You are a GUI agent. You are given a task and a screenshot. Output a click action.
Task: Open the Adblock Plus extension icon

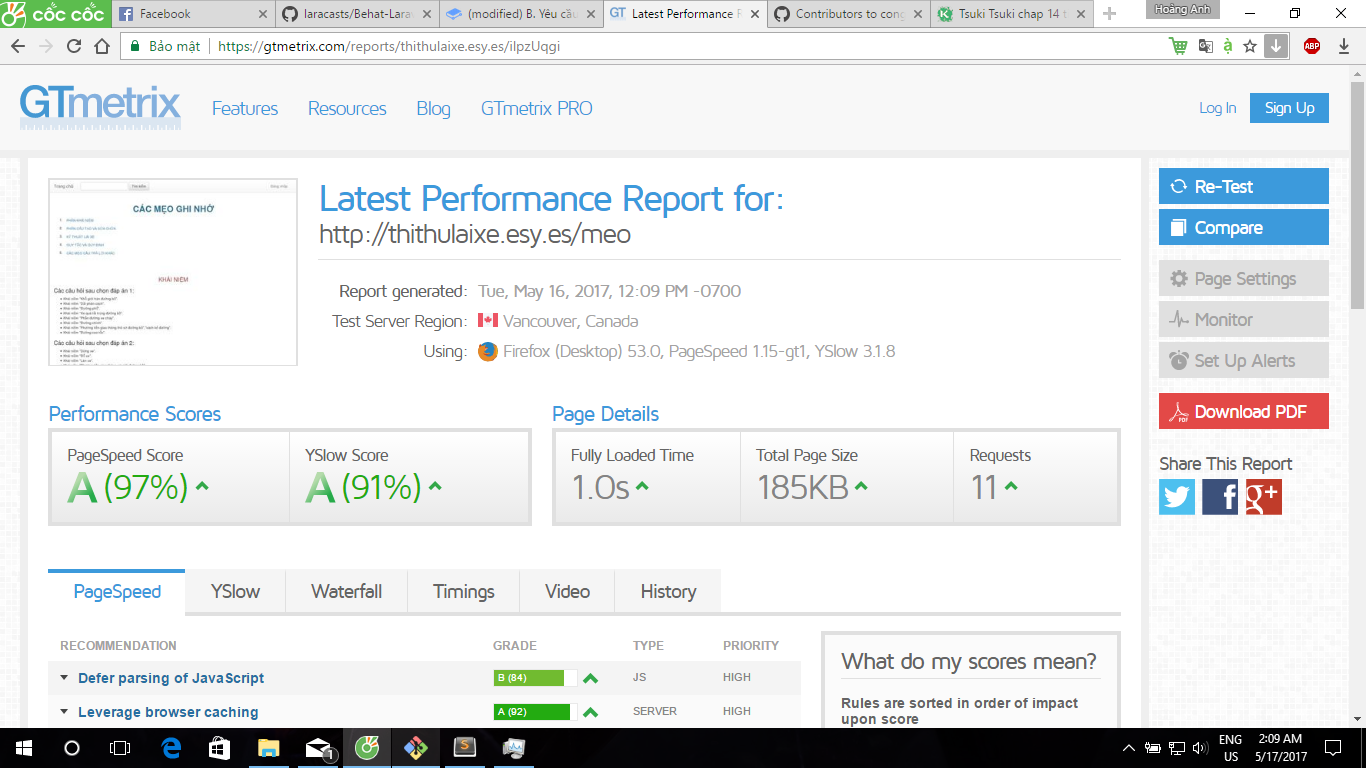click(x=1311, y=46)
